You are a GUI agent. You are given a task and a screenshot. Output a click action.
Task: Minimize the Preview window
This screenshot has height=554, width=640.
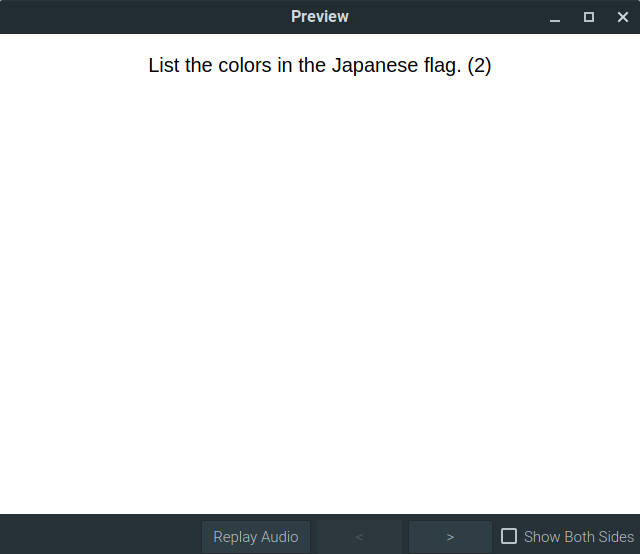point(555,17)
